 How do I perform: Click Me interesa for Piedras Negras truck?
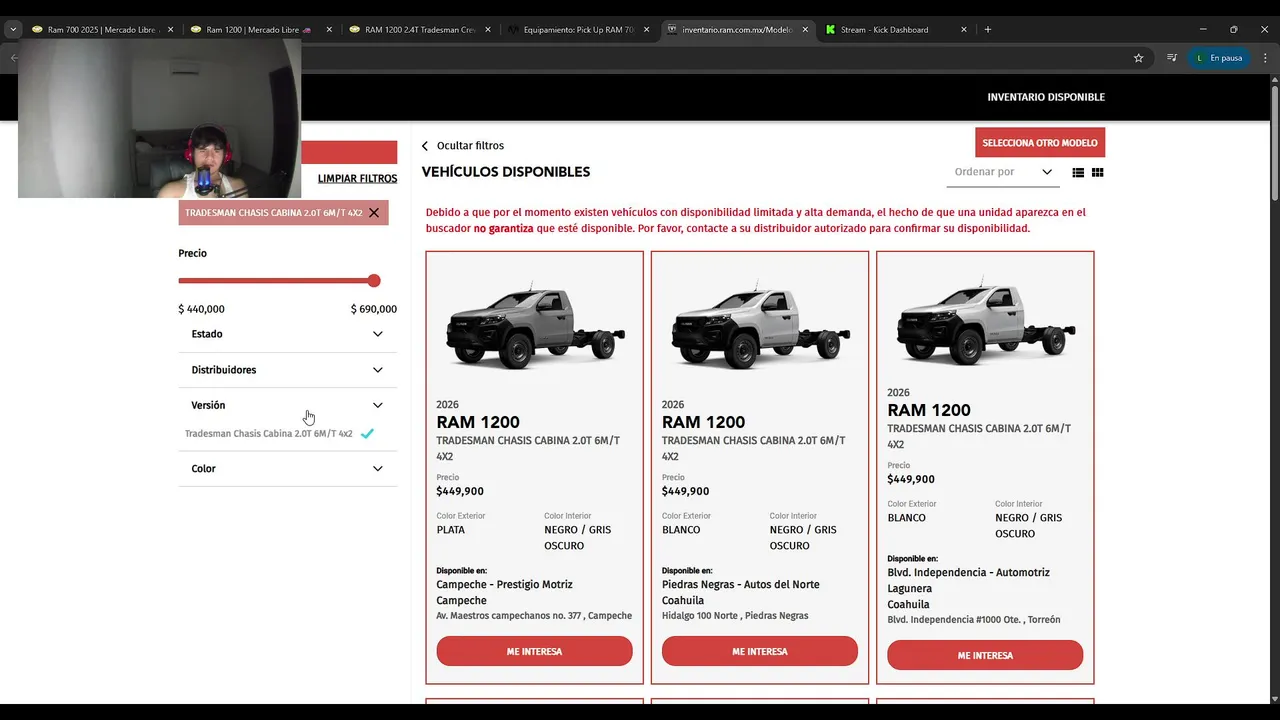[x=760, y=651]
